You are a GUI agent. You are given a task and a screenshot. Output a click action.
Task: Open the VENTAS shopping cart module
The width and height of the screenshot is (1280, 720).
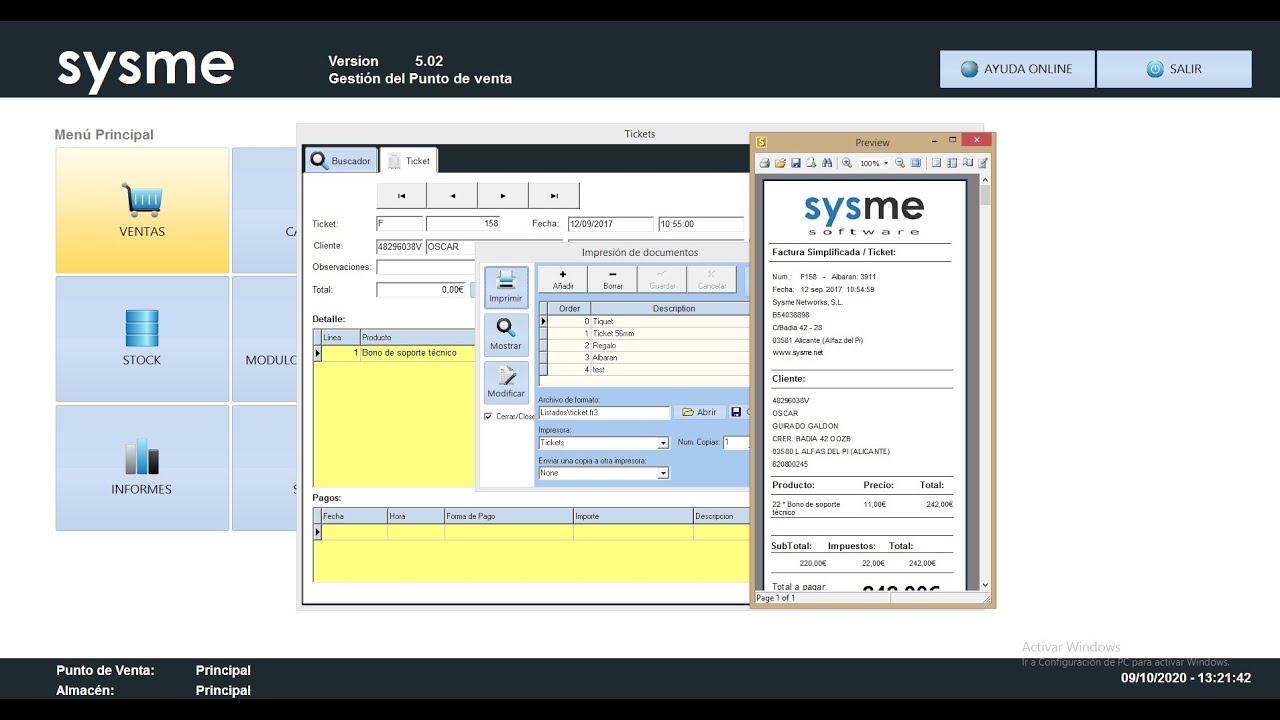[x=142, y=210]
